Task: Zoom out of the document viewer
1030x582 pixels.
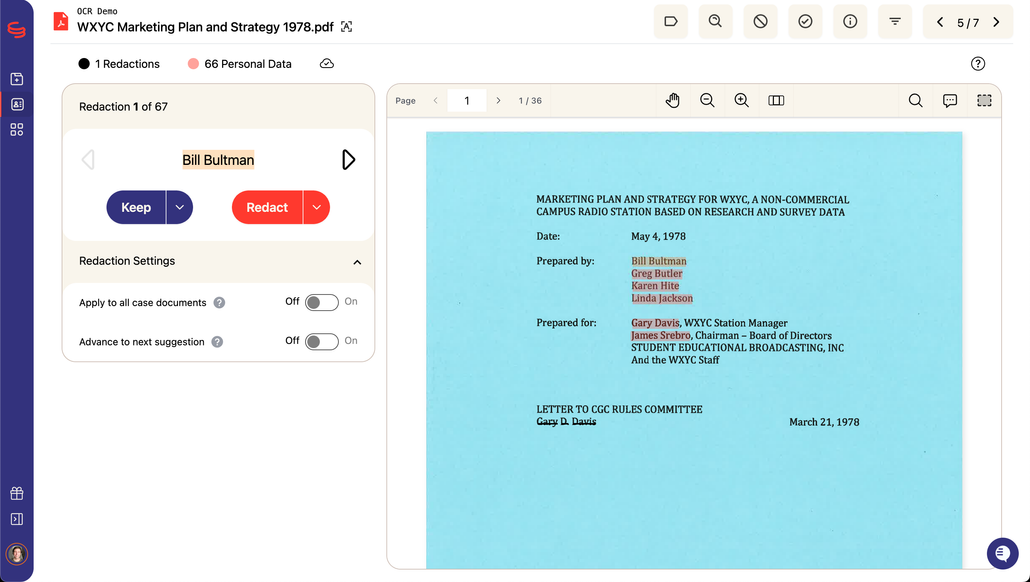Action: pos(707,101)
